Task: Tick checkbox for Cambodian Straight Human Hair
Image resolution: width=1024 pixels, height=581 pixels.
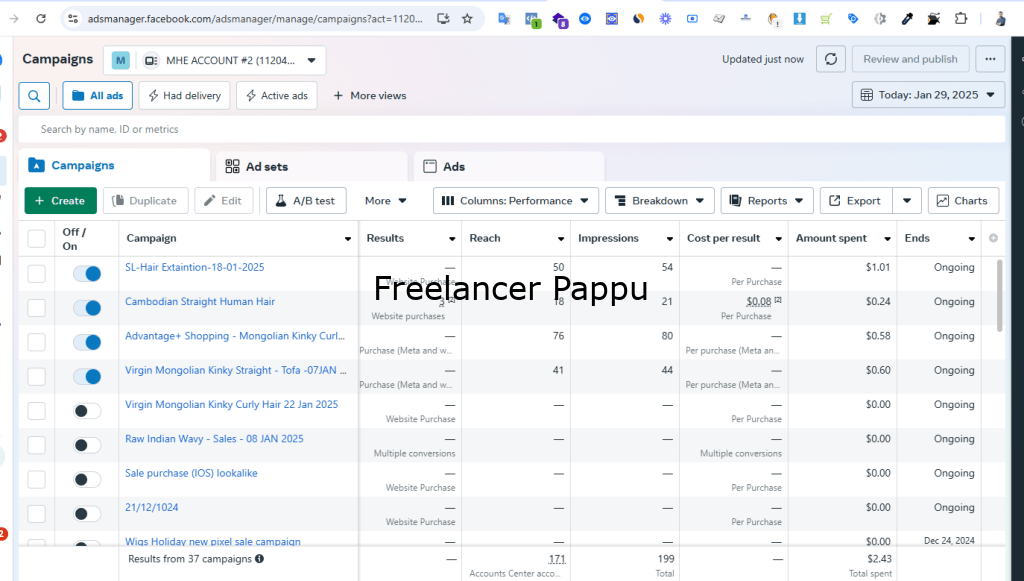Action: (x=37, y=308)
